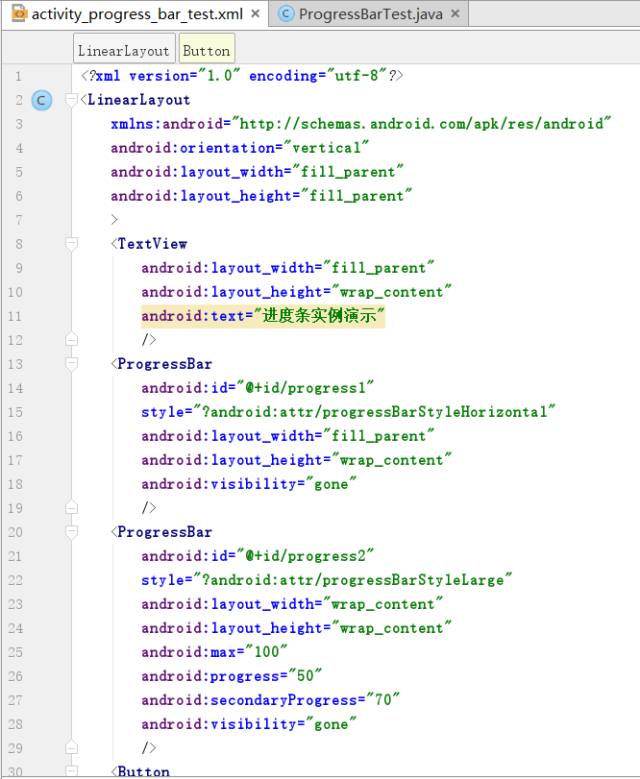Click the XML file icon on activity_progress_bar_test.xml tab
640x779 pixels.
tap(19, 13)
